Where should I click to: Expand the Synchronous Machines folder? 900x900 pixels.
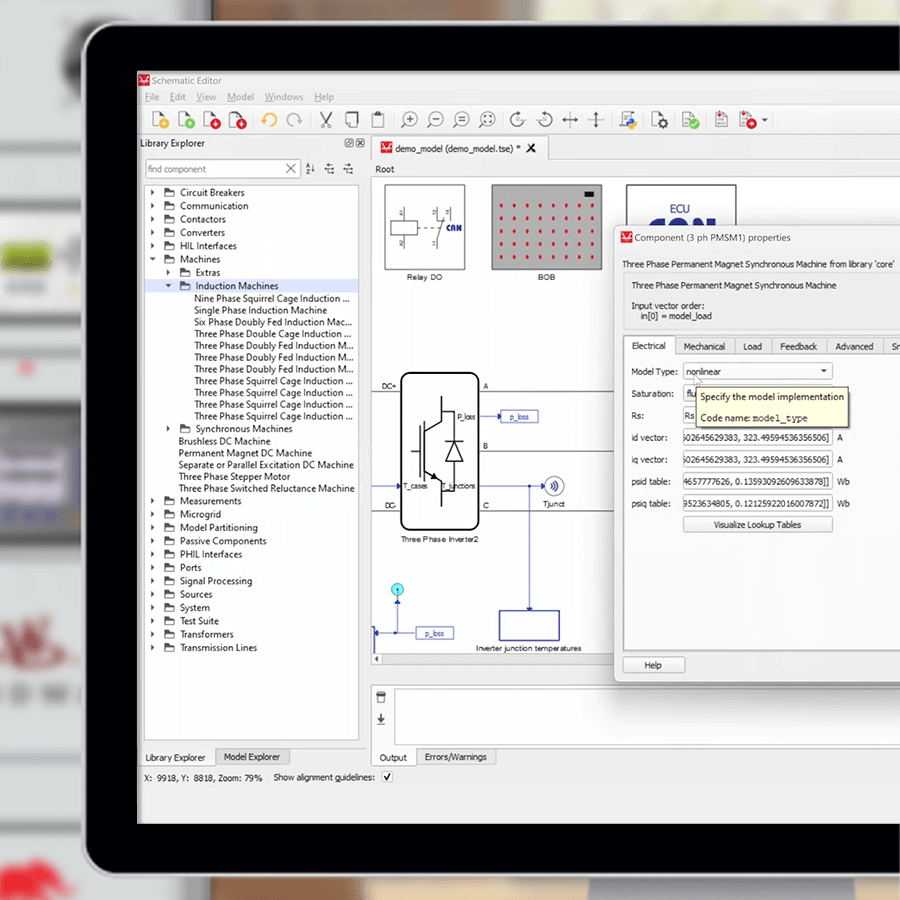[x=168, y=429]
